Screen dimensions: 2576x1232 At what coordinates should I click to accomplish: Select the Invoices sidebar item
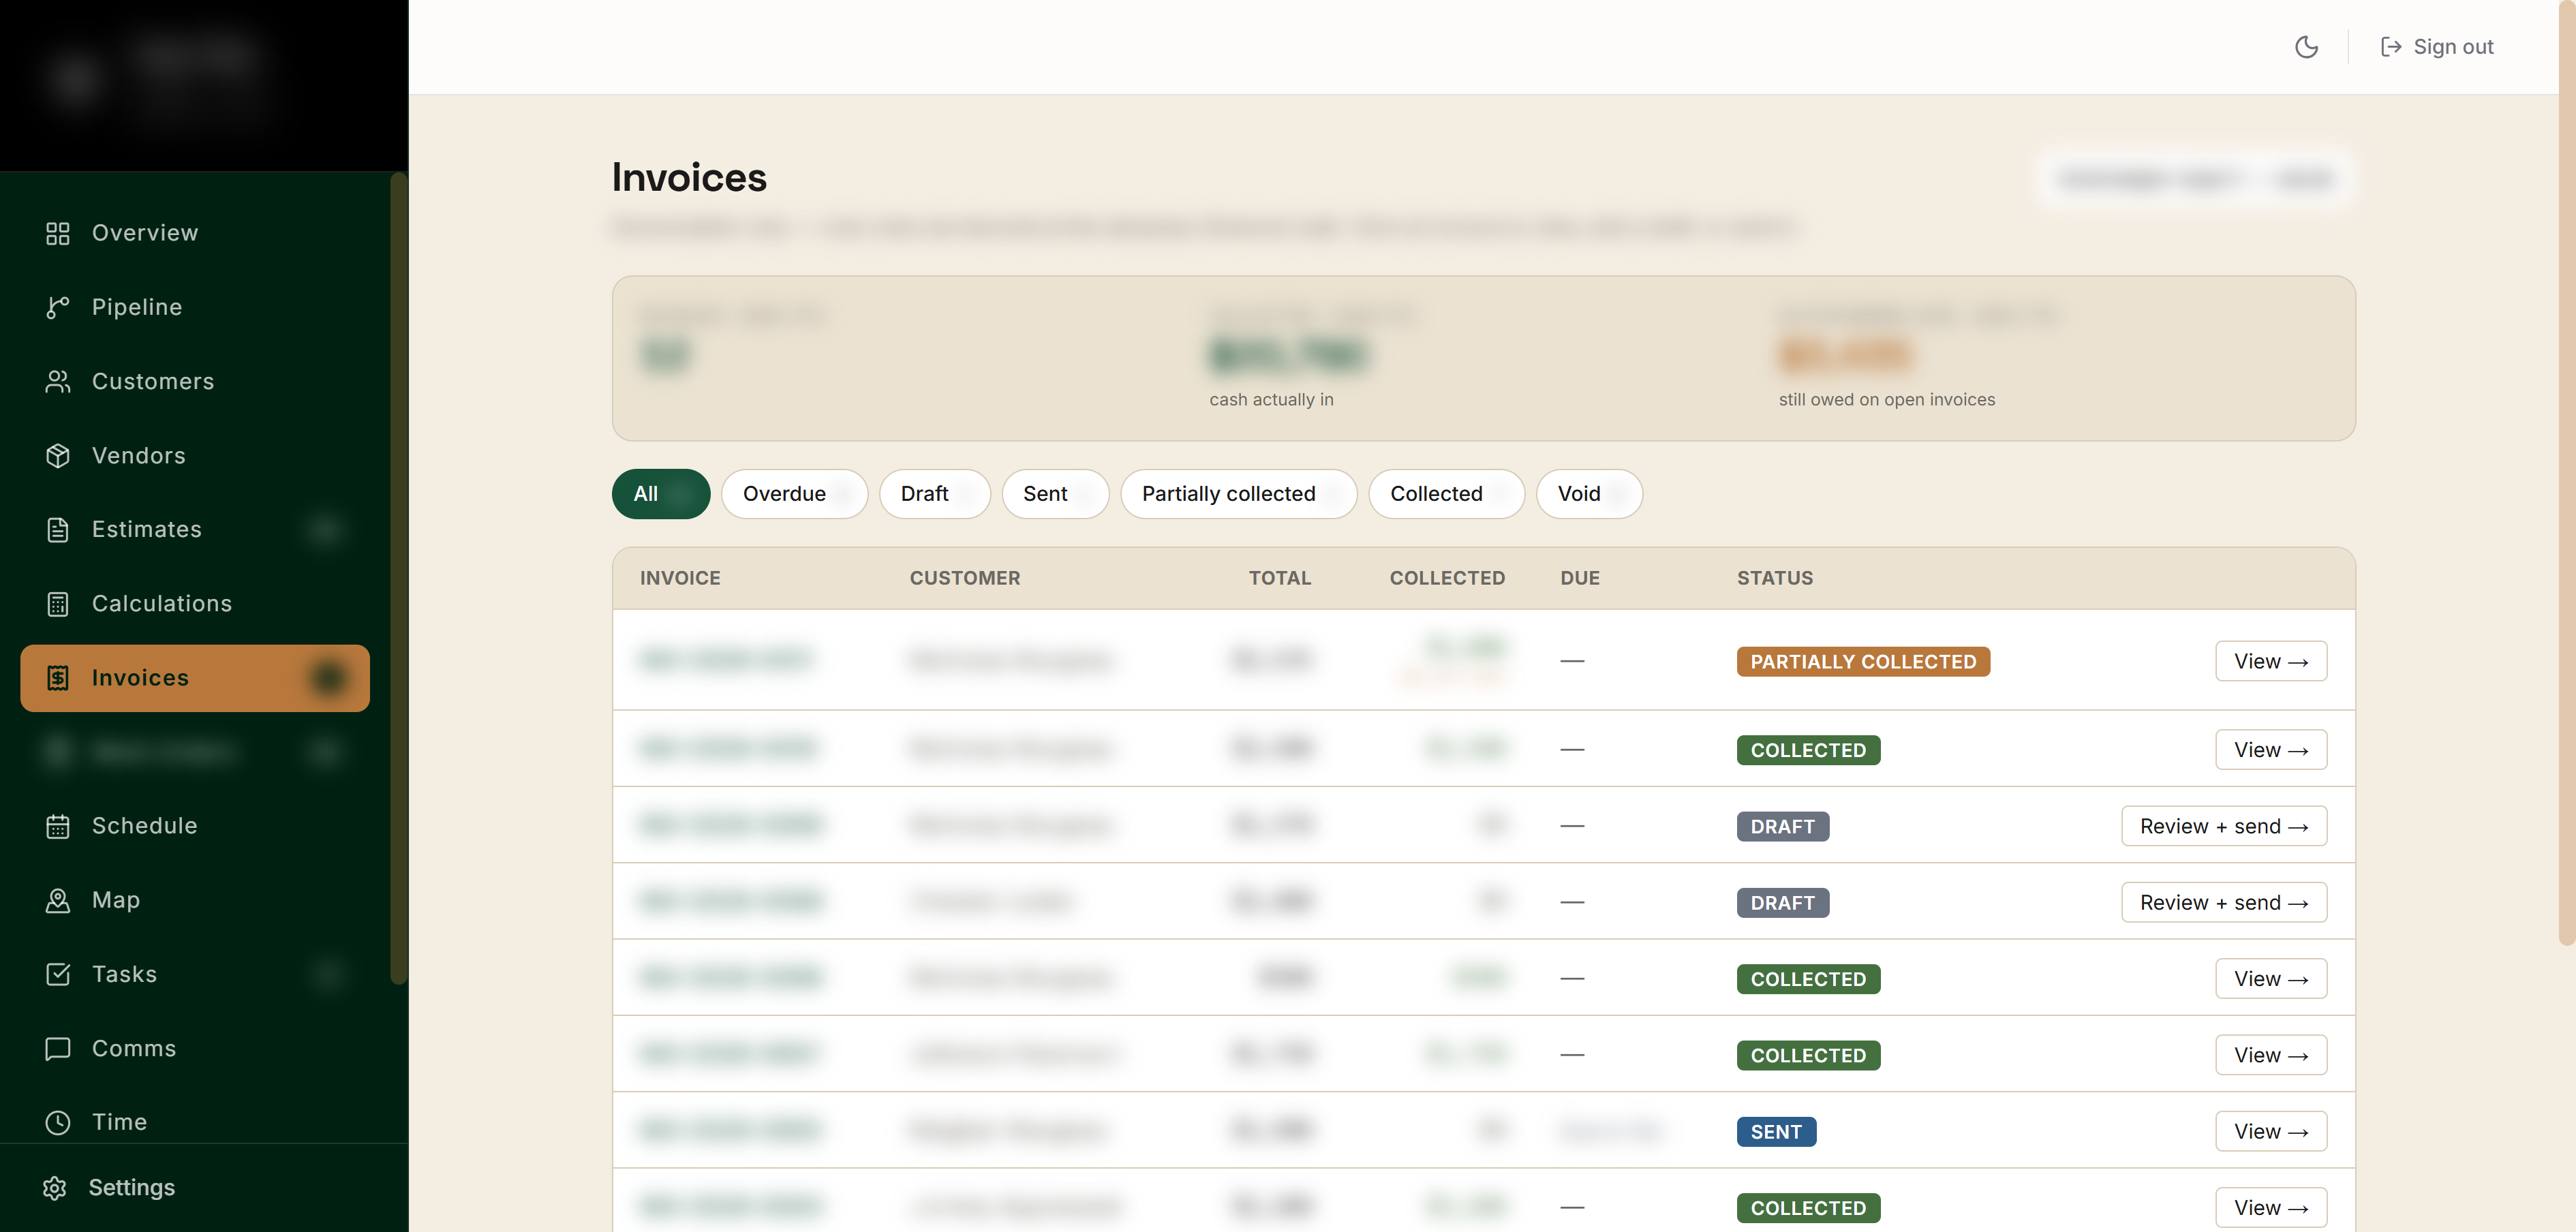coord(195,678)
